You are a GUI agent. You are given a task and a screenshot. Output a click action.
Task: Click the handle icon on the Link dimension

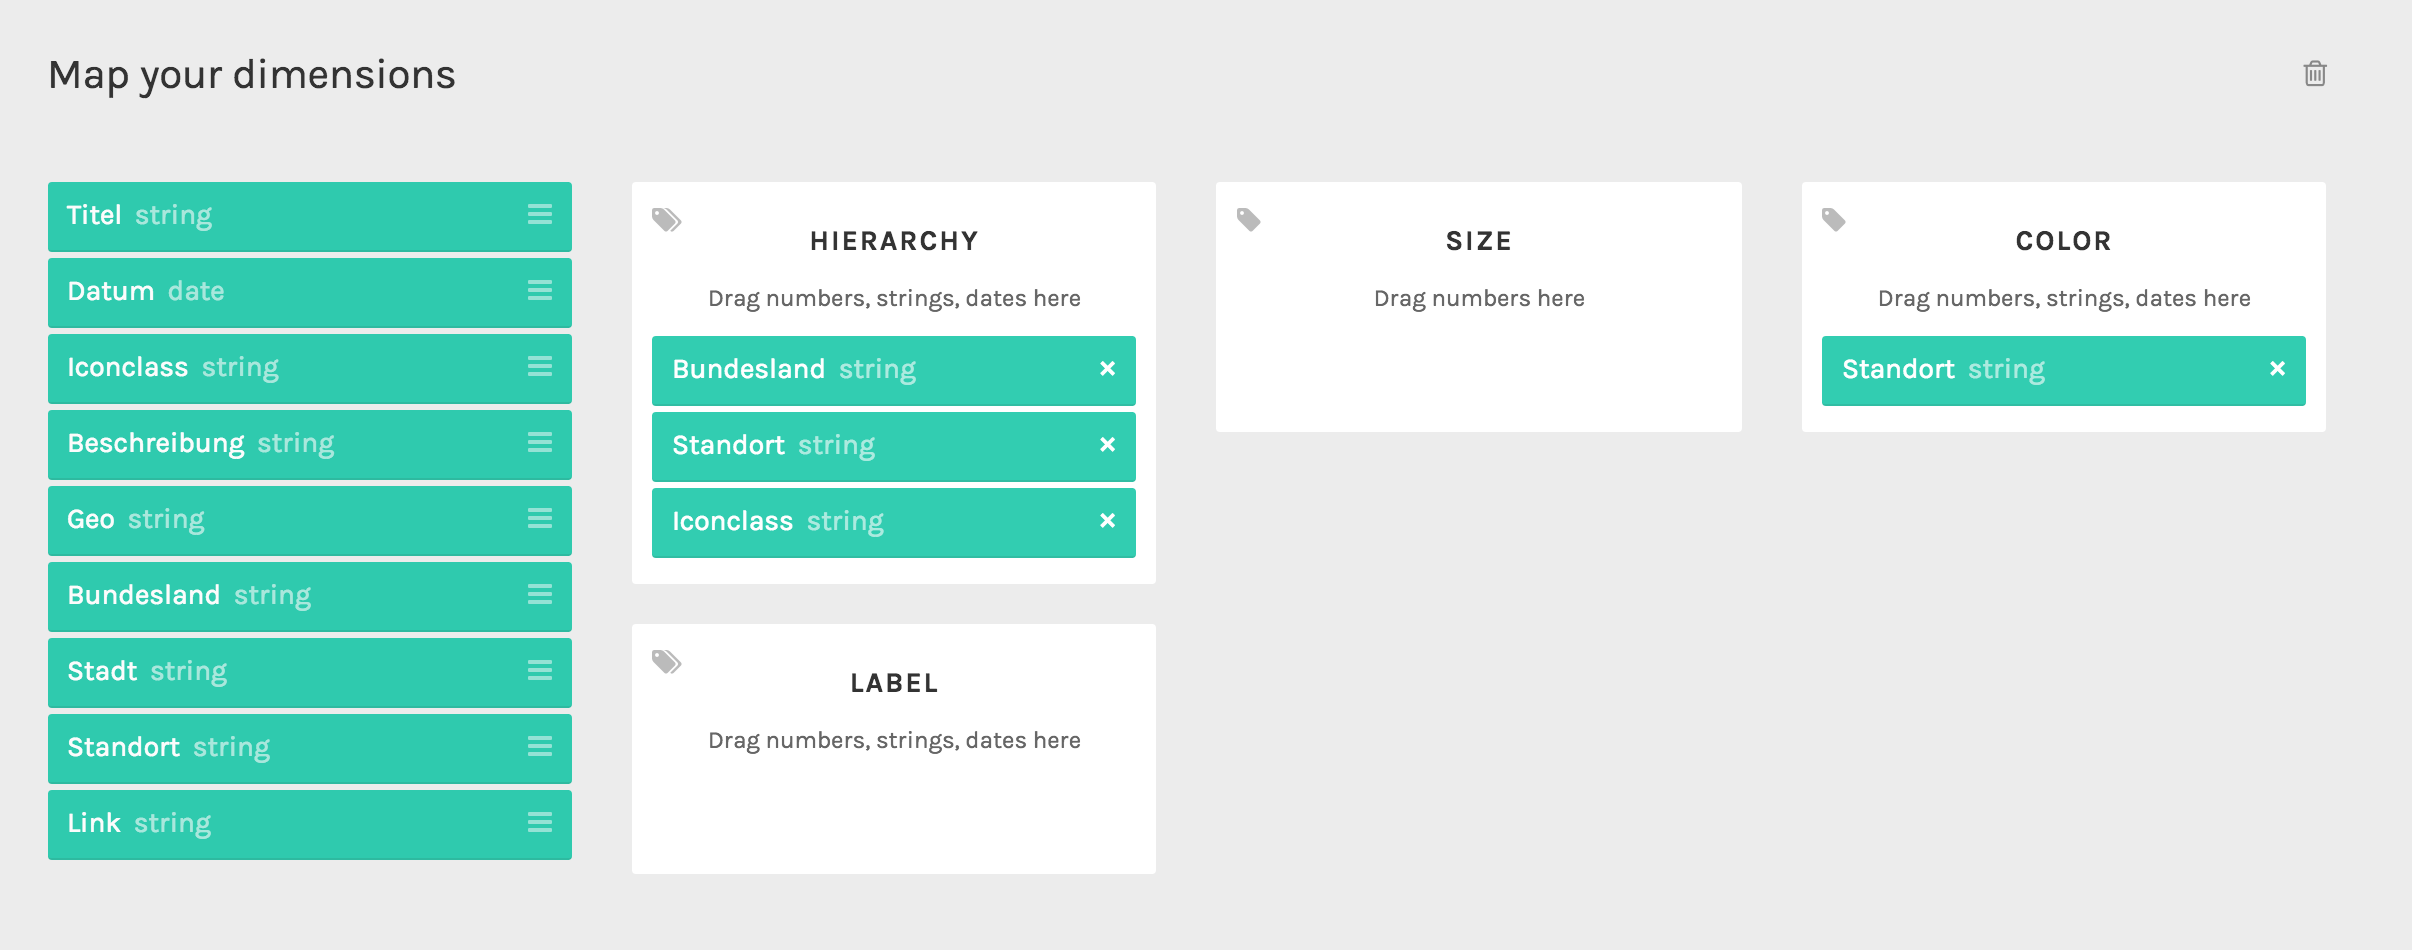click(x=540, y=822)
